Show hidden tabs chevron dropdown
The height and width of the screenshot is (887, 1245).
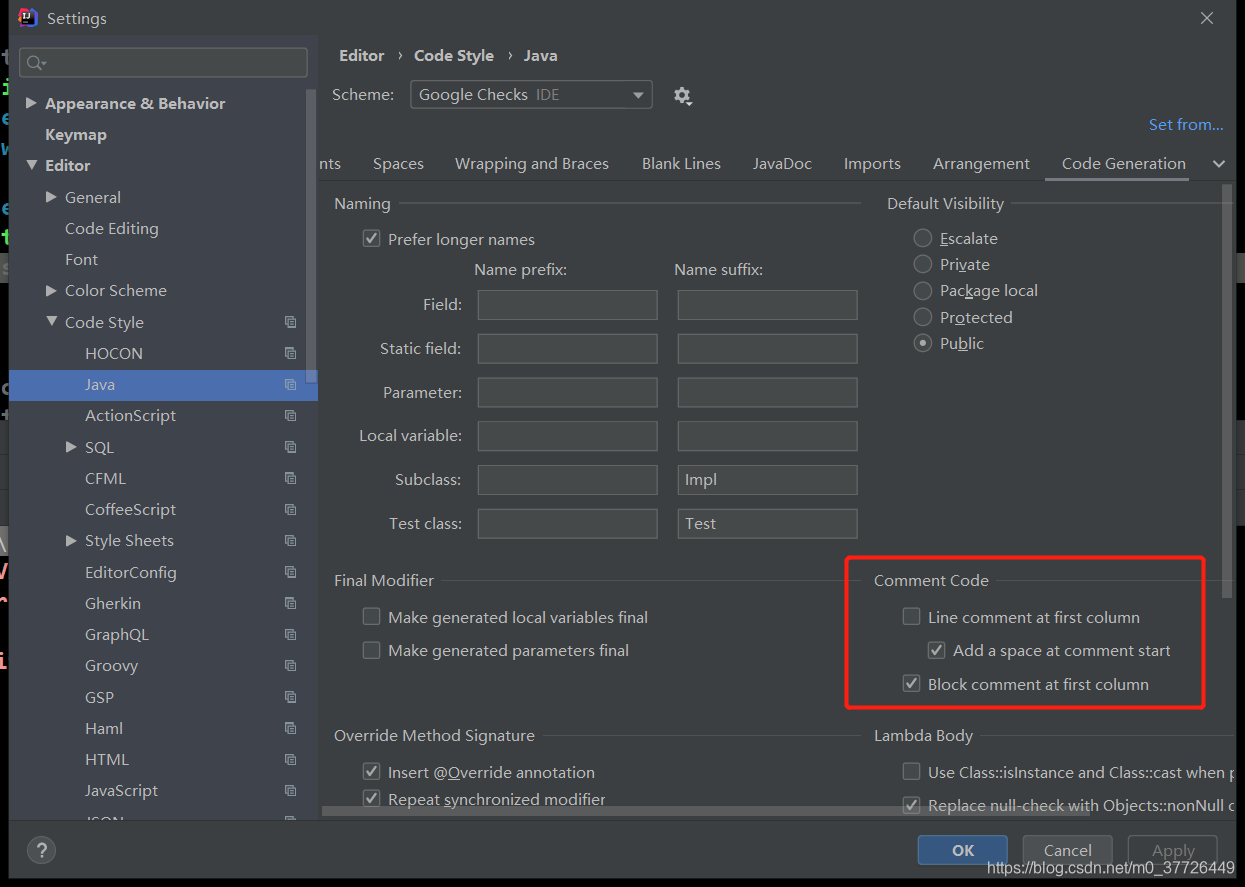[1218, 164]
